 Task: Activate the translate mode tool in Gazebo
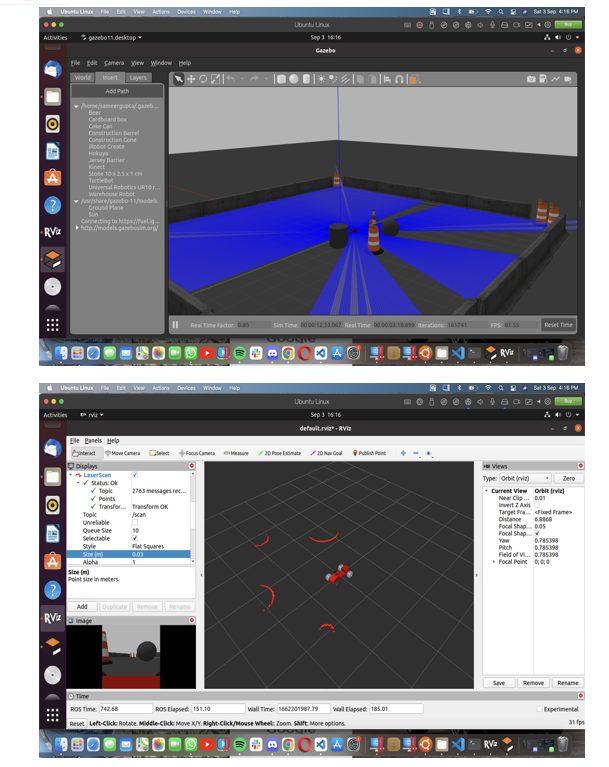[191, 79]
